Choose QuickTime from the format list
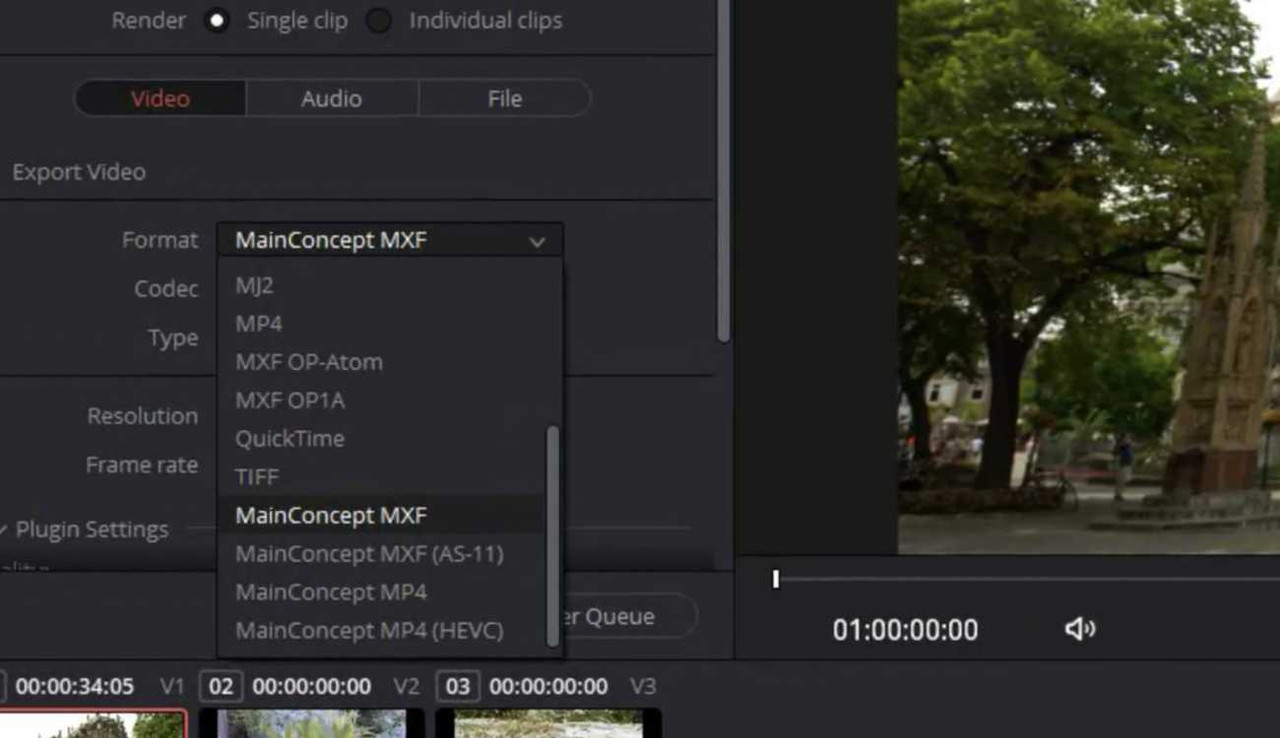 (382, 438)
